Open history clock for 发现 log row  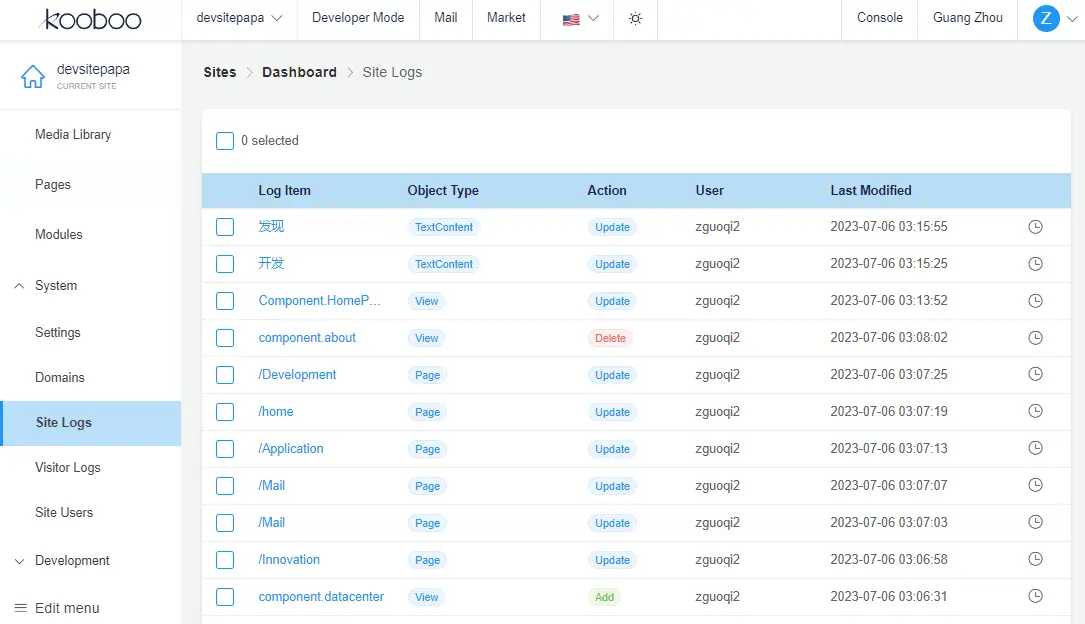(x=1035, y=227)
